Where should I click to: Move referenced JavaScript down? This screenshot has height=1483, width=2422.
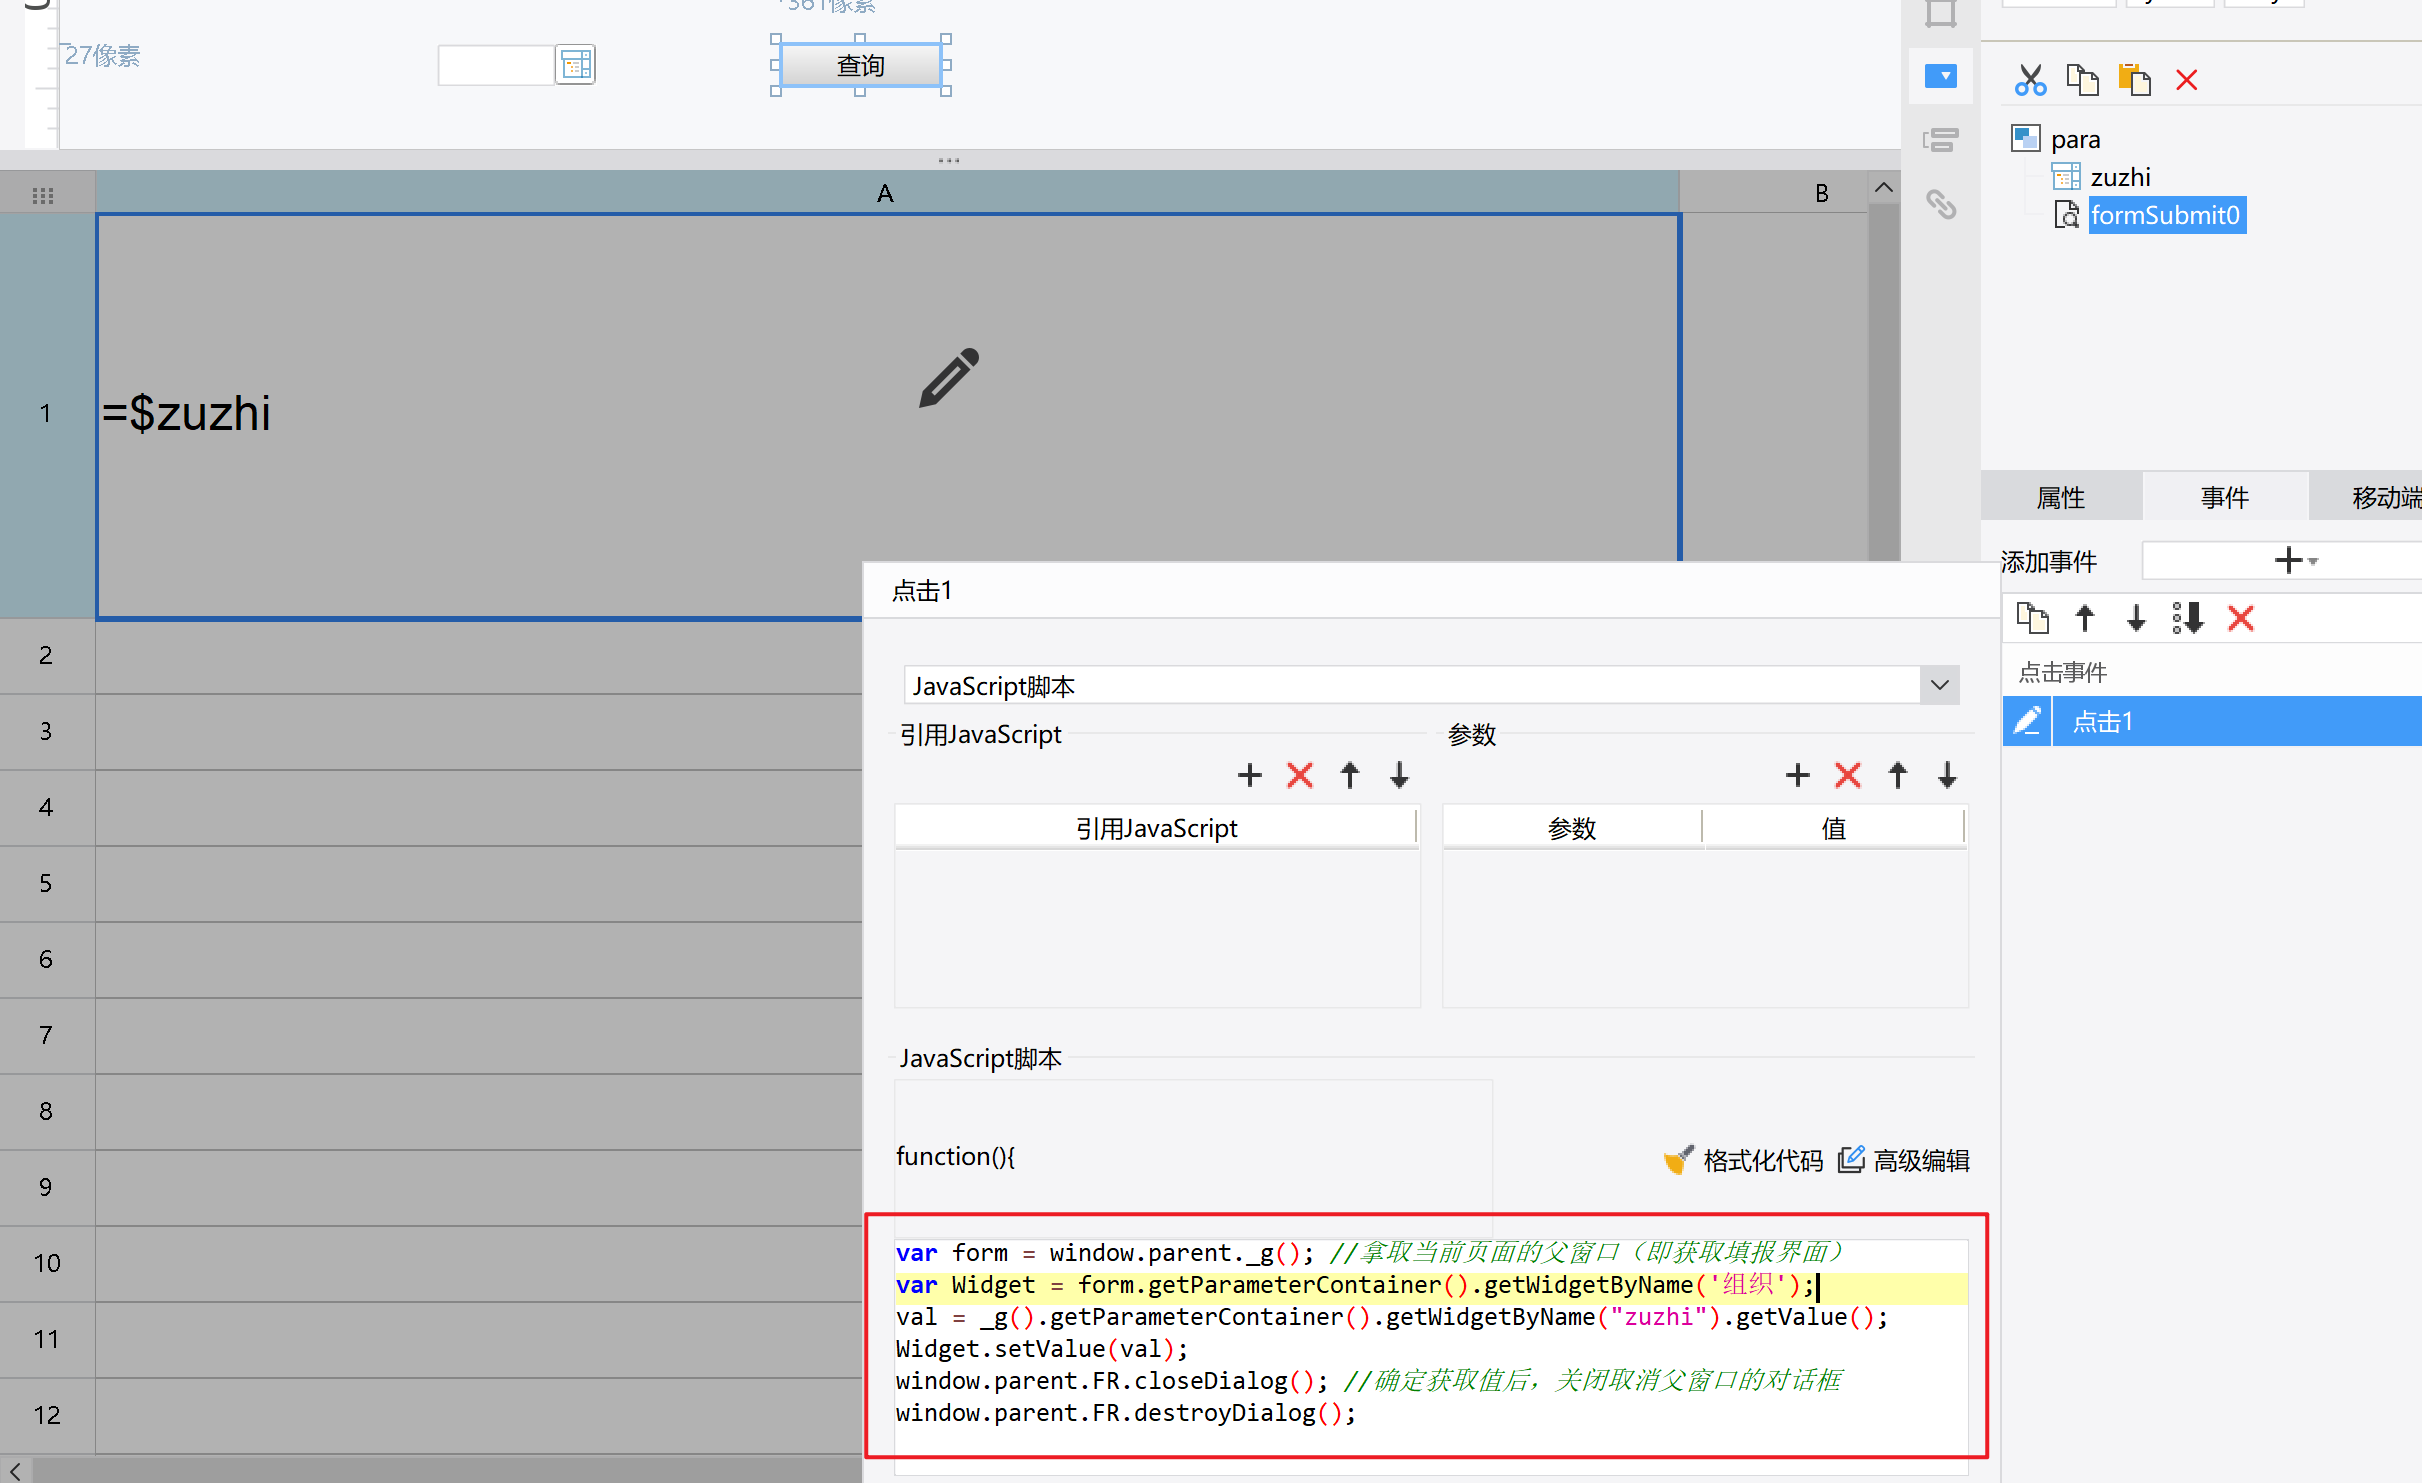pyautogui.click(x=1400, y=775)
